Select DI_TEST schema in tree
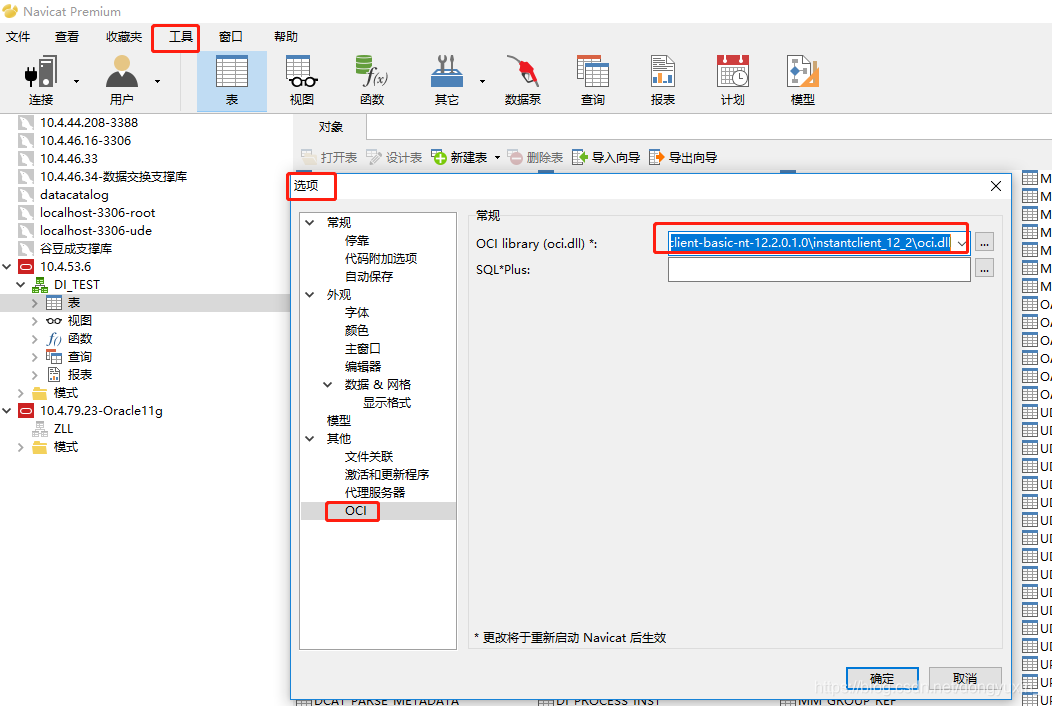 (76, 285)
